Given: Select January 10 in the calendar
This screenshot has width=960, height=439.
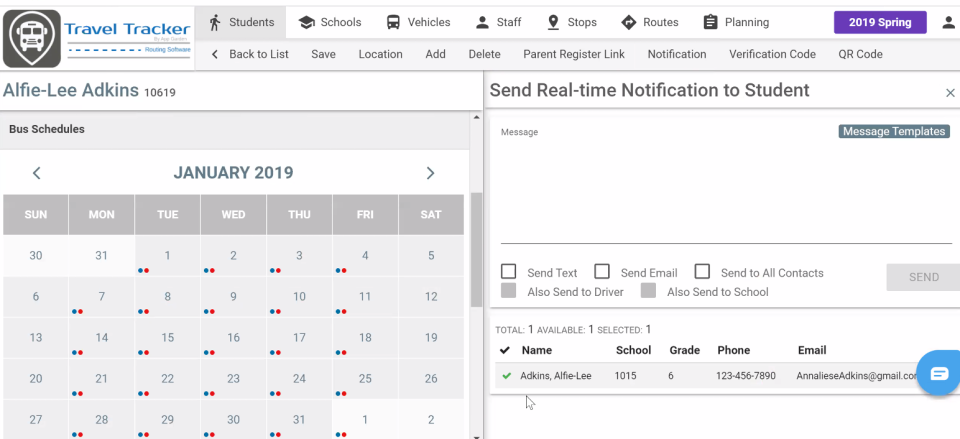Looking at the screenshot, I should tap(299, 296).
